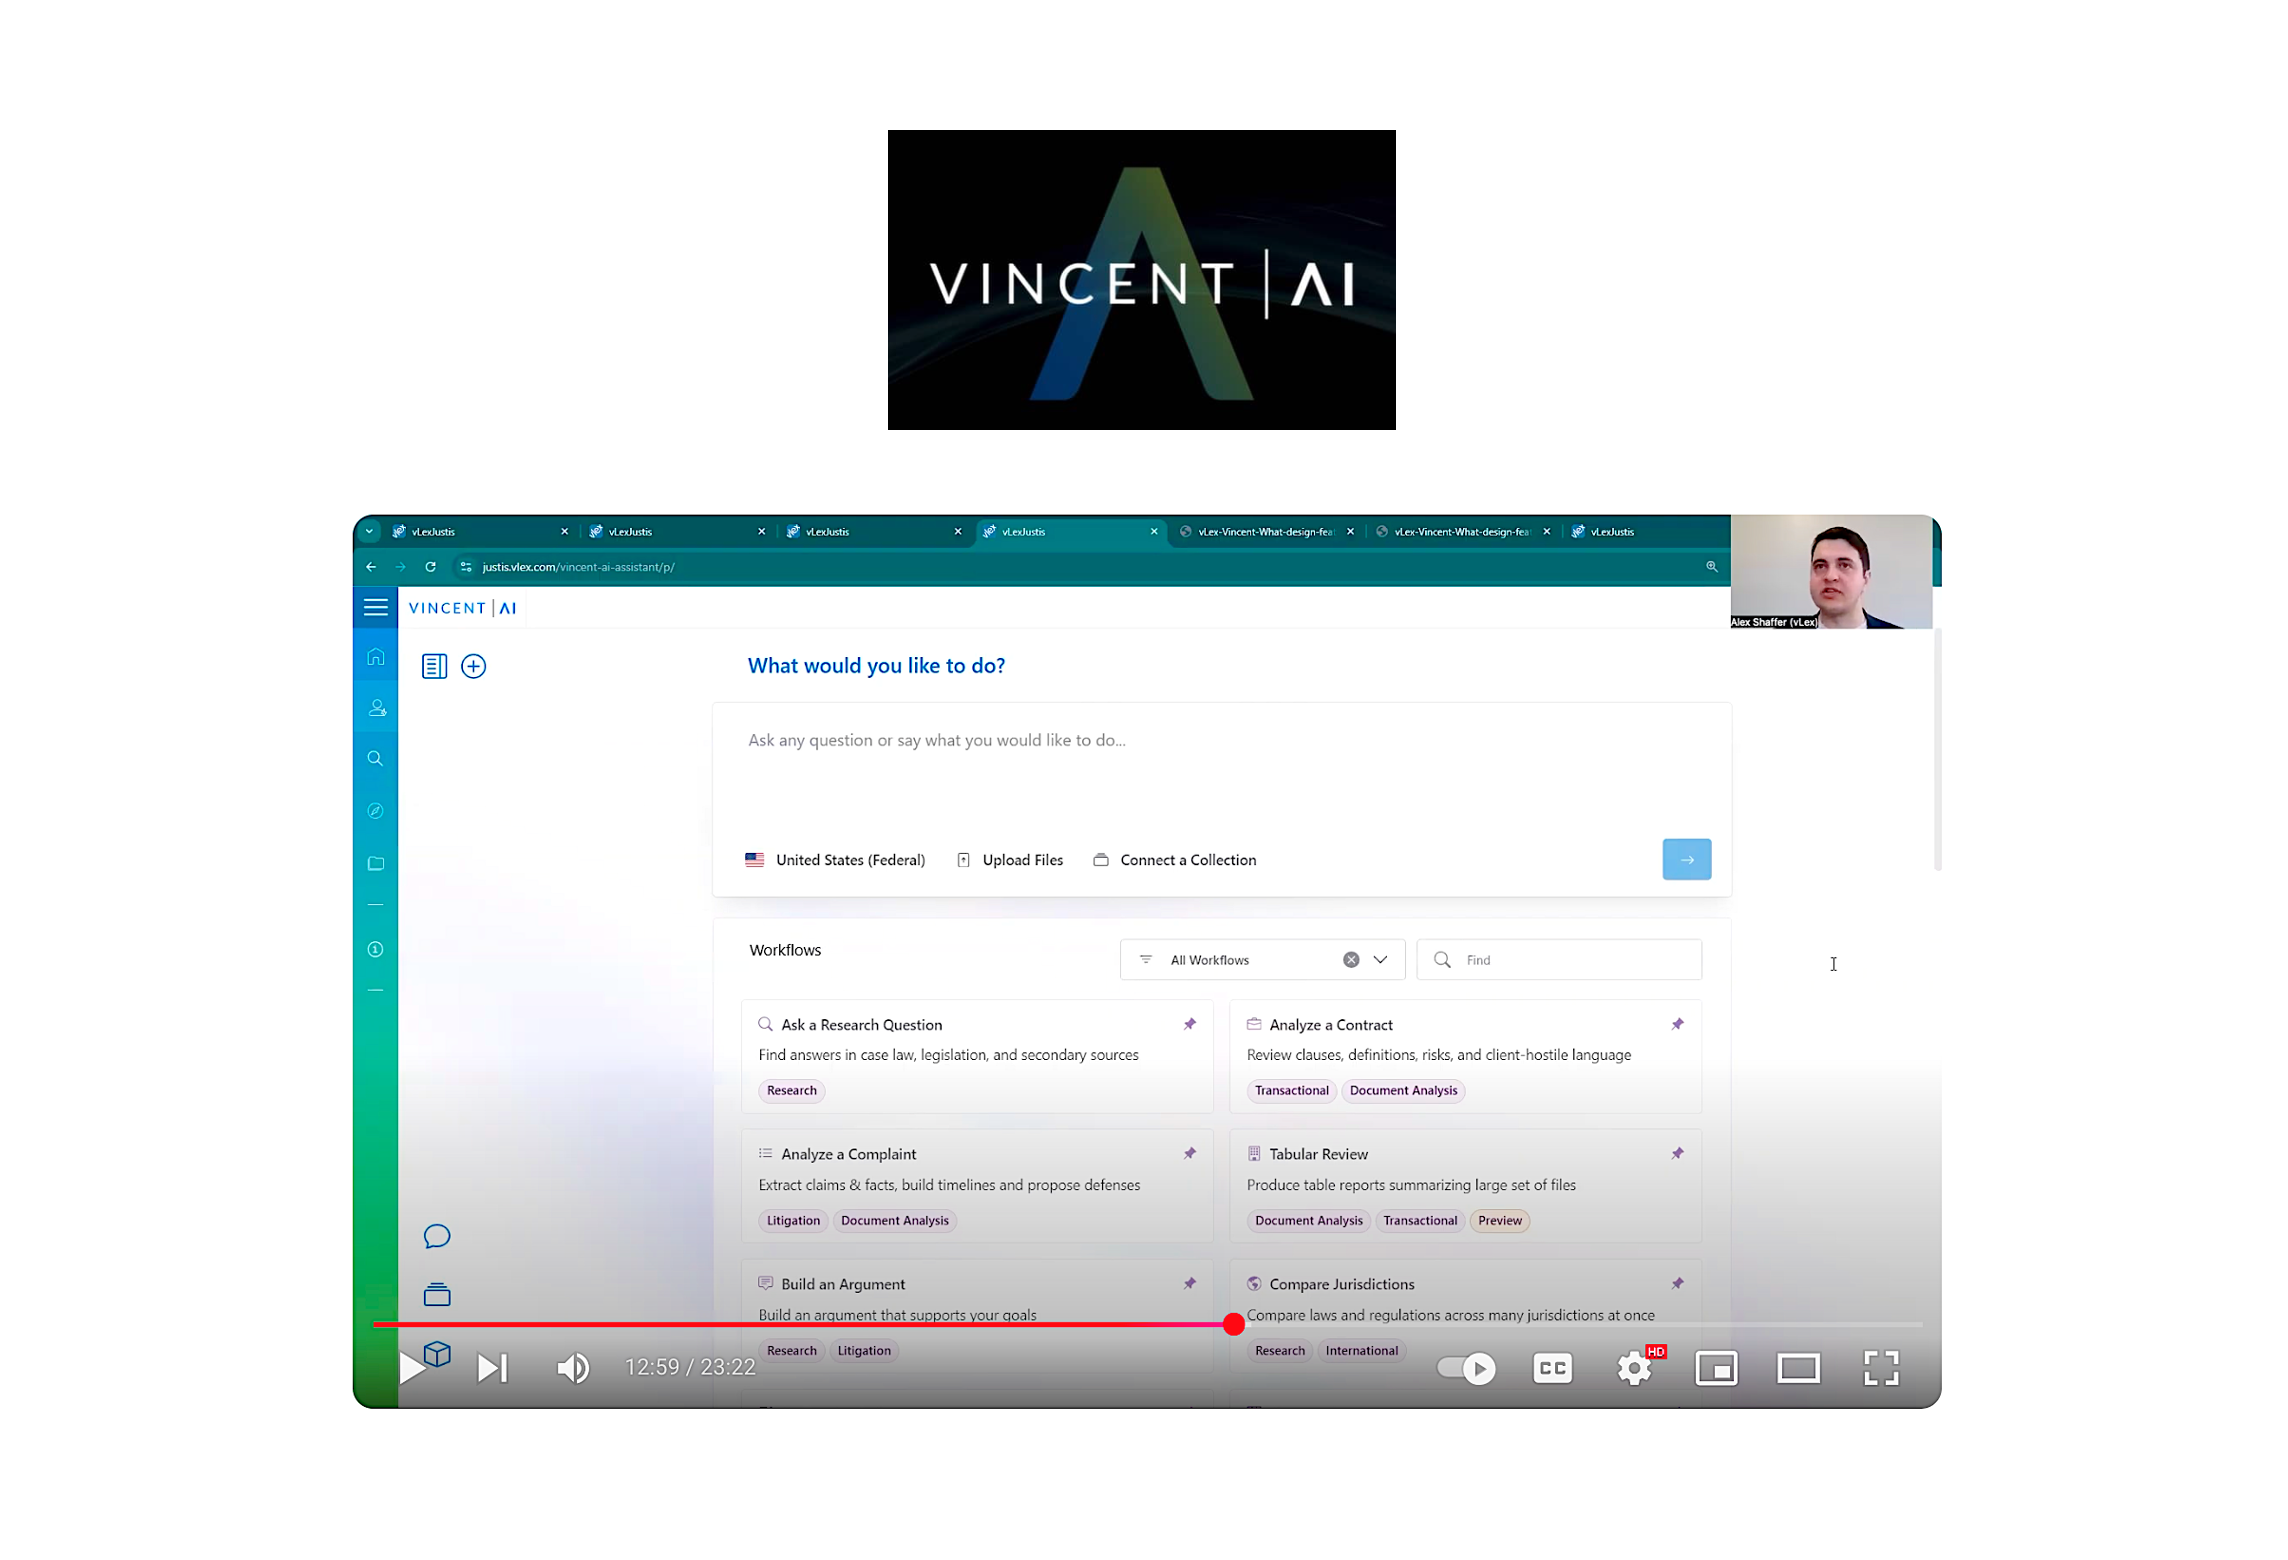This screenshot has width=2288, height=1560.
Task: Play the video
Action: (411, 1369)
